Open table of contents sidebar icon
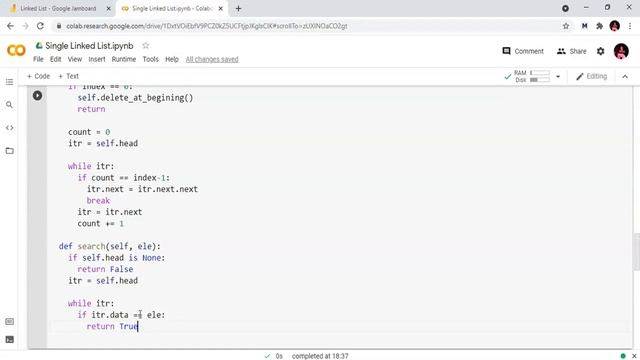This screenshot has width=640, height=360. [9, 82]
